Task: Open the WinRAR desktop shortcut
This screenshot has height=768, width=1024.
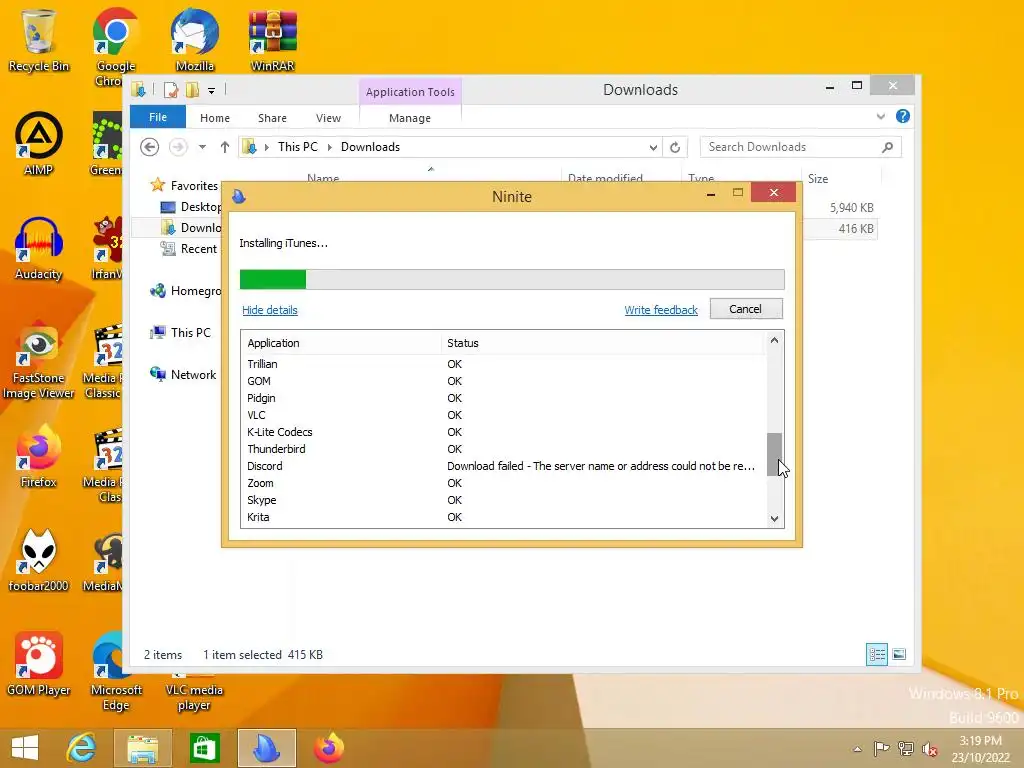Action: [272, 39]
